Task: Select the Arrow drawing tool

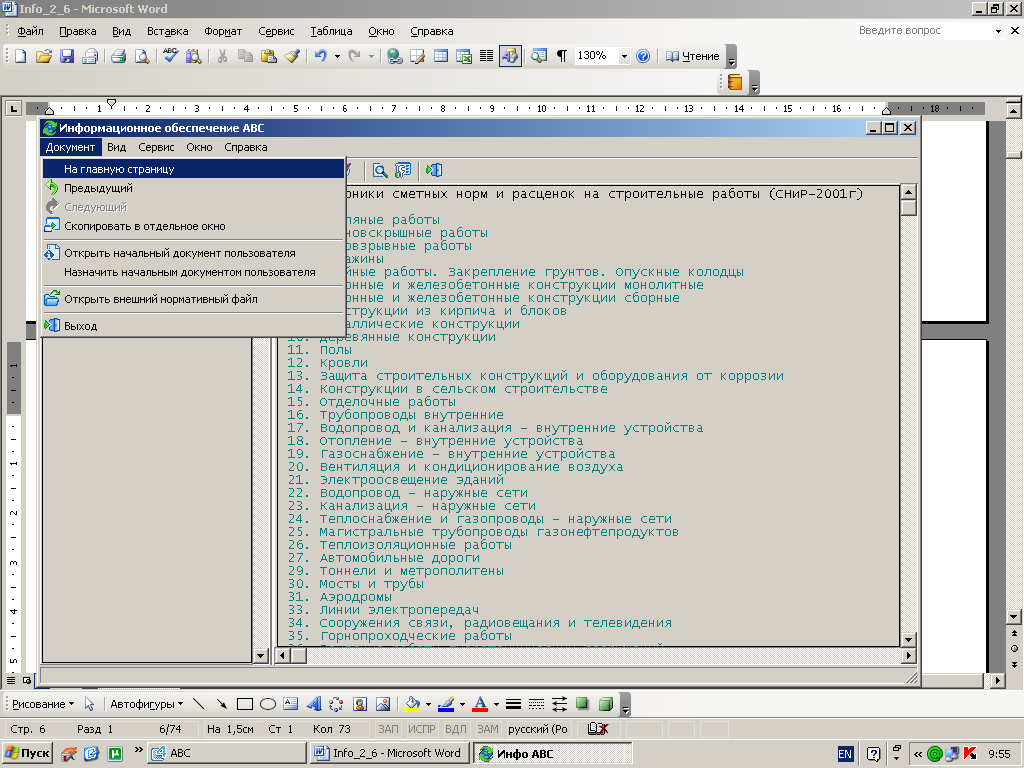Action: click(x=222, y=704)
